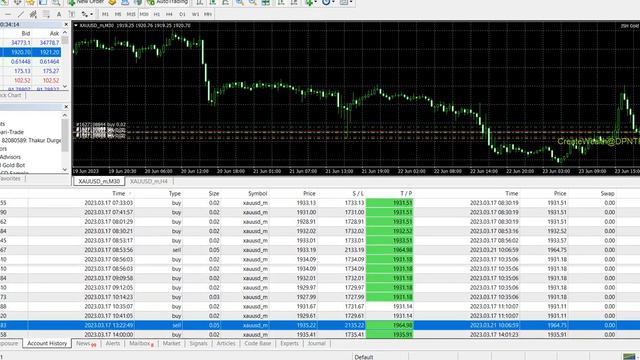Image resolution: width=640 pixels, height=360 pixels.
Task: Open the periods clock icon
Action: click(327, 2)
